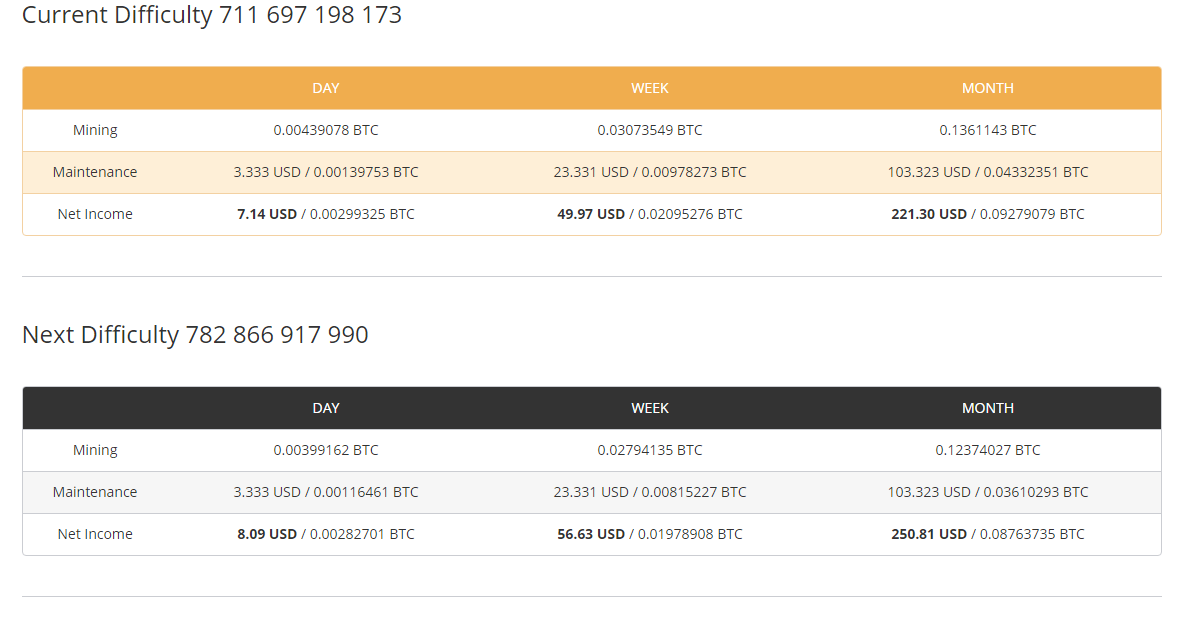This screenshot has height=632, width=1190.
Task: Select WEEK header in the dark table
Action: click(x=650, y=408)
